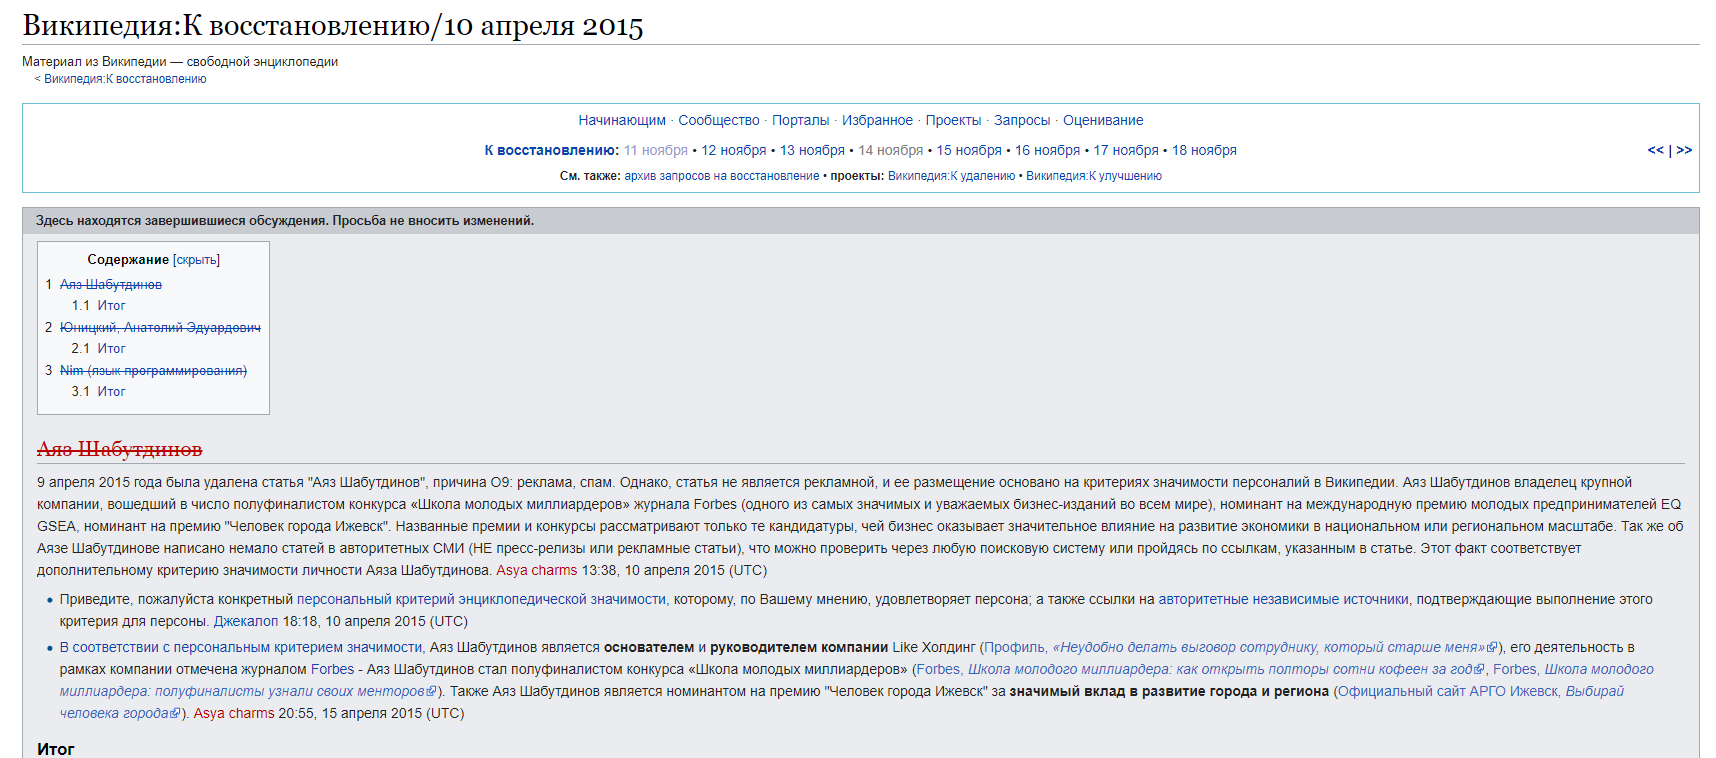Go to previous day with << arrow

(x=1655, y=150)
